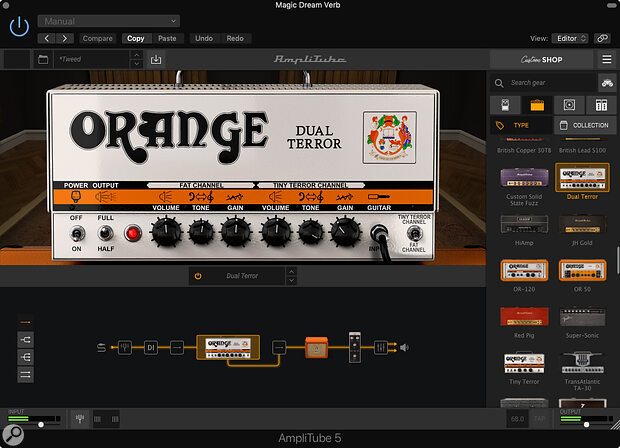Click the Tiny Terror Channel Volume knob
Screen dimensions: 620x448
click(x=276, y=232)
